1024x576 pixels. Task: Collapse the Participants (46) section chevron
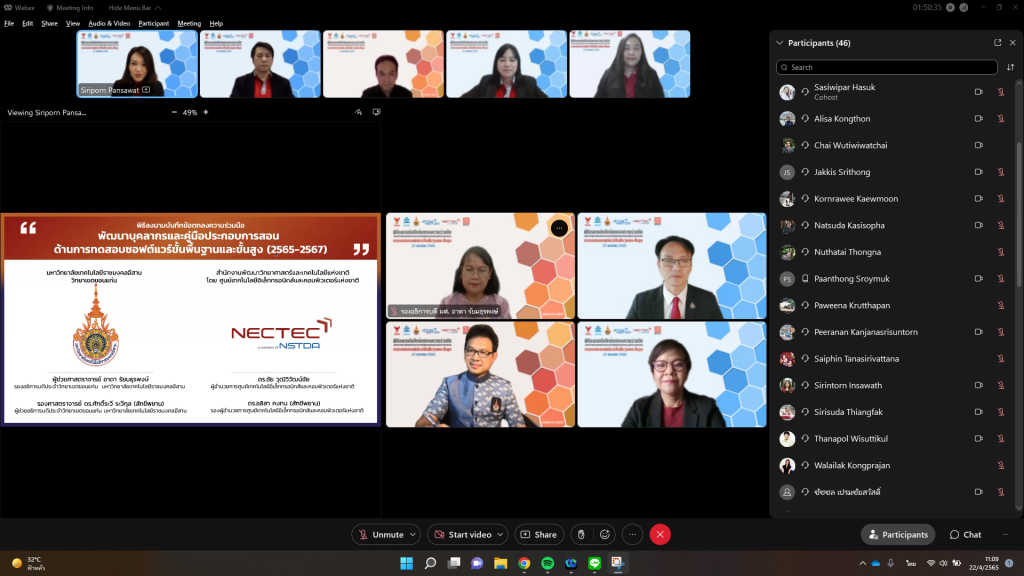pyautogui.click(x=780, y=43)
